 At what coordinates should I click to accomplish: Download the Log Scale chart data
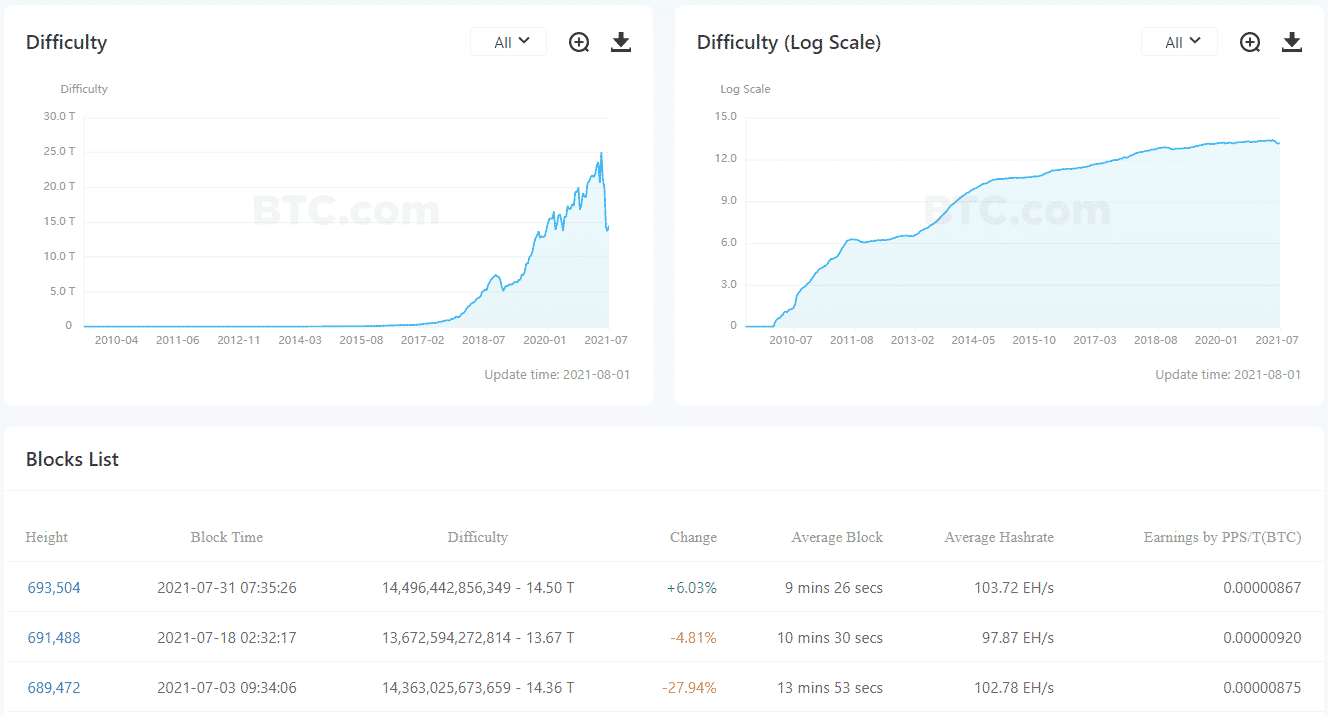point(1292,42)
